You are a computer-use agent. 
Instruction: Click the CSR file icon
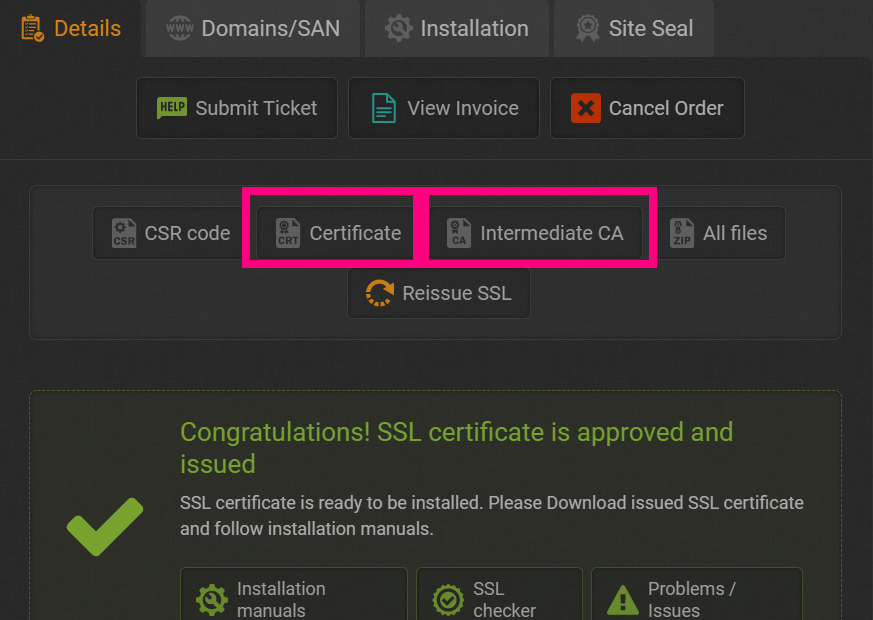click(124, 233)
